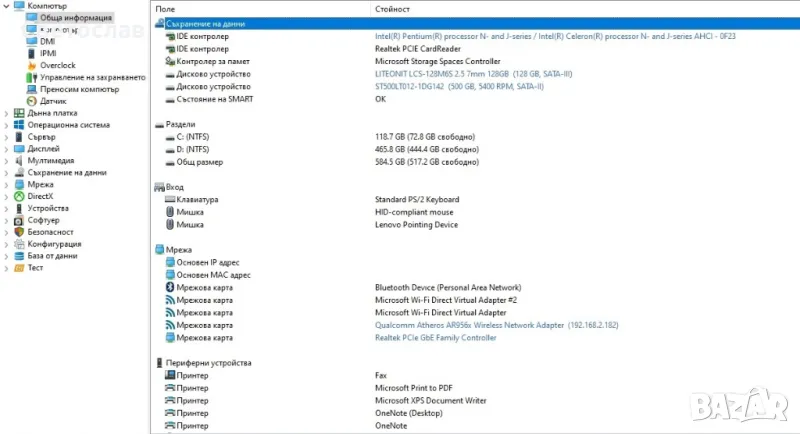Image resolution: width=800 pixels, height=434 pixels.
Task: Select Обща информация in the tree
Action: click(76, 18)
